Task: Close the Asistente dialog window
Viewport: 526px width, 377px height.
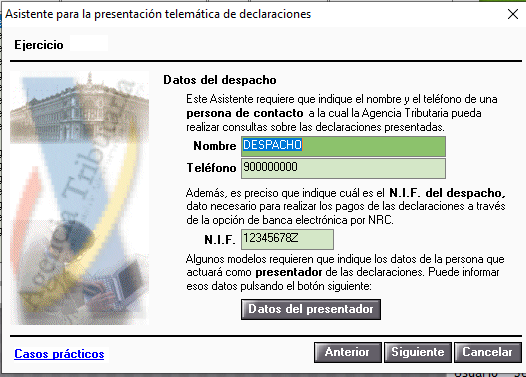Action: pyautogui.click(x=513, y=14)
